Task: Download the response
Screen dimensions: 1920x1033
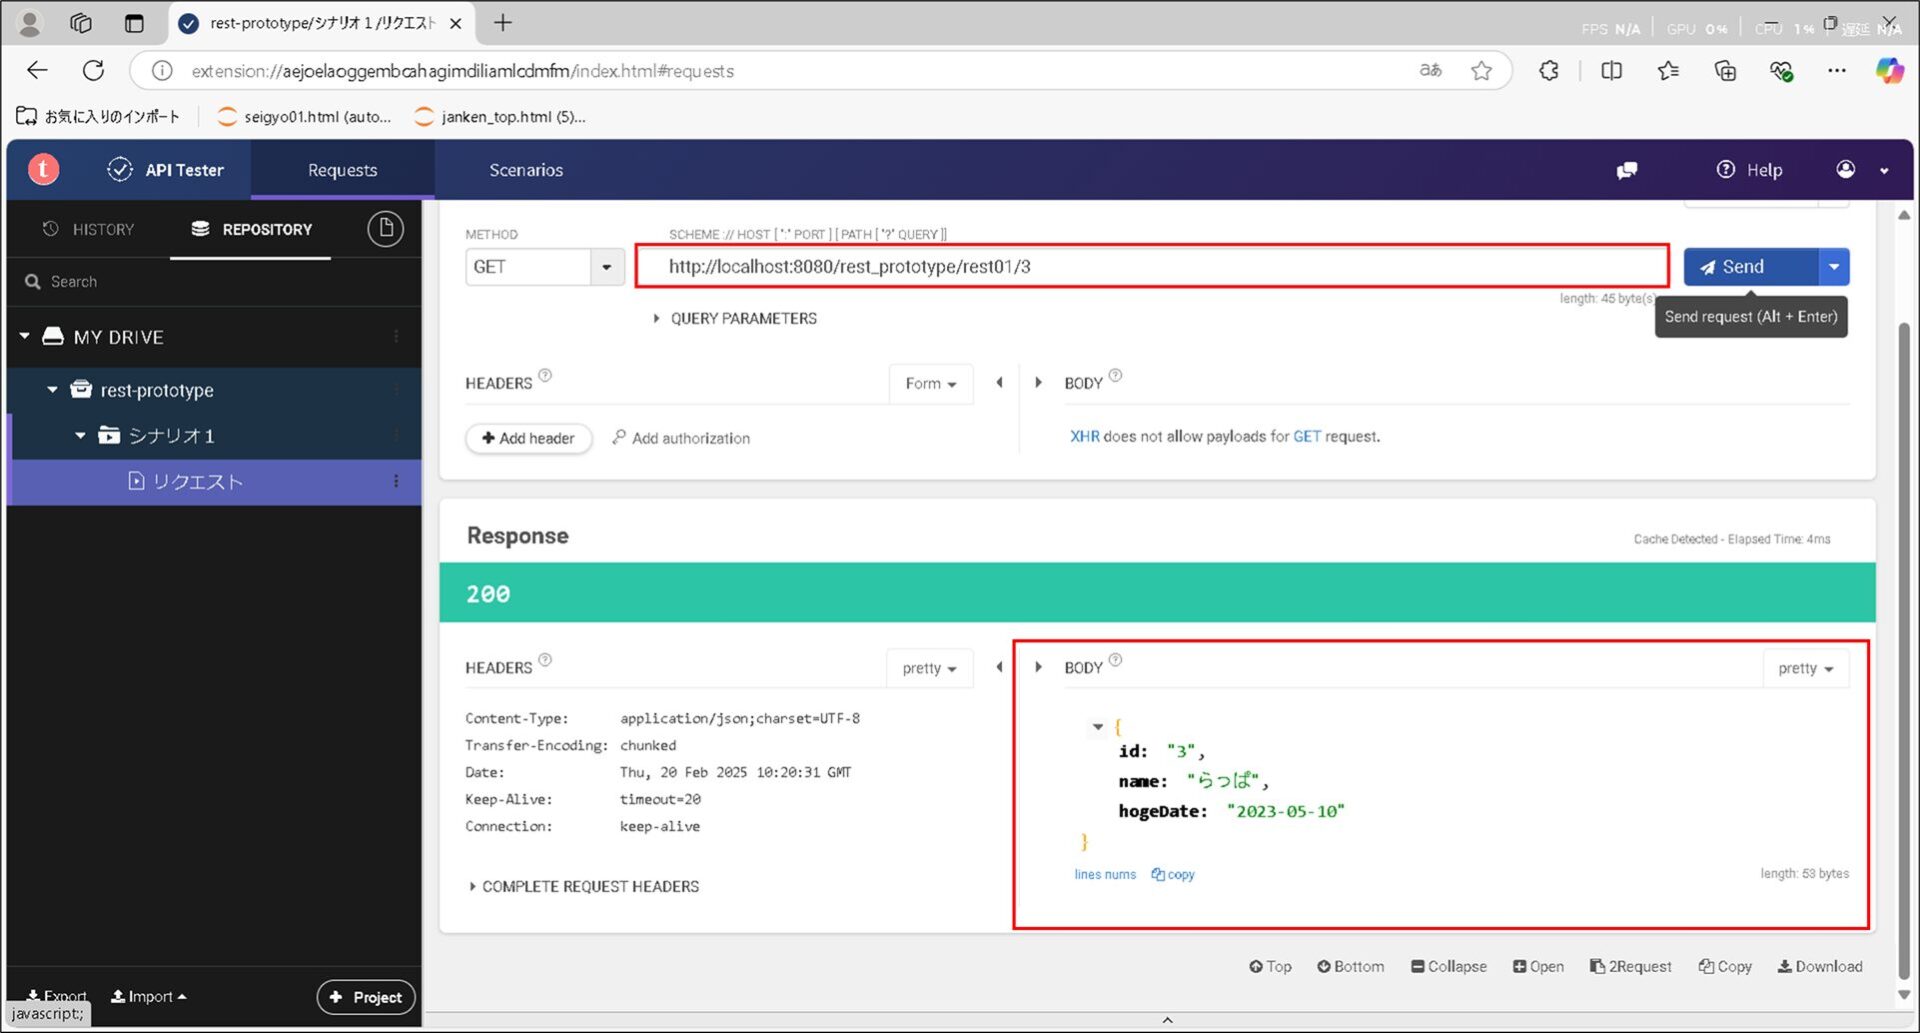Action: coord(1820,966)
